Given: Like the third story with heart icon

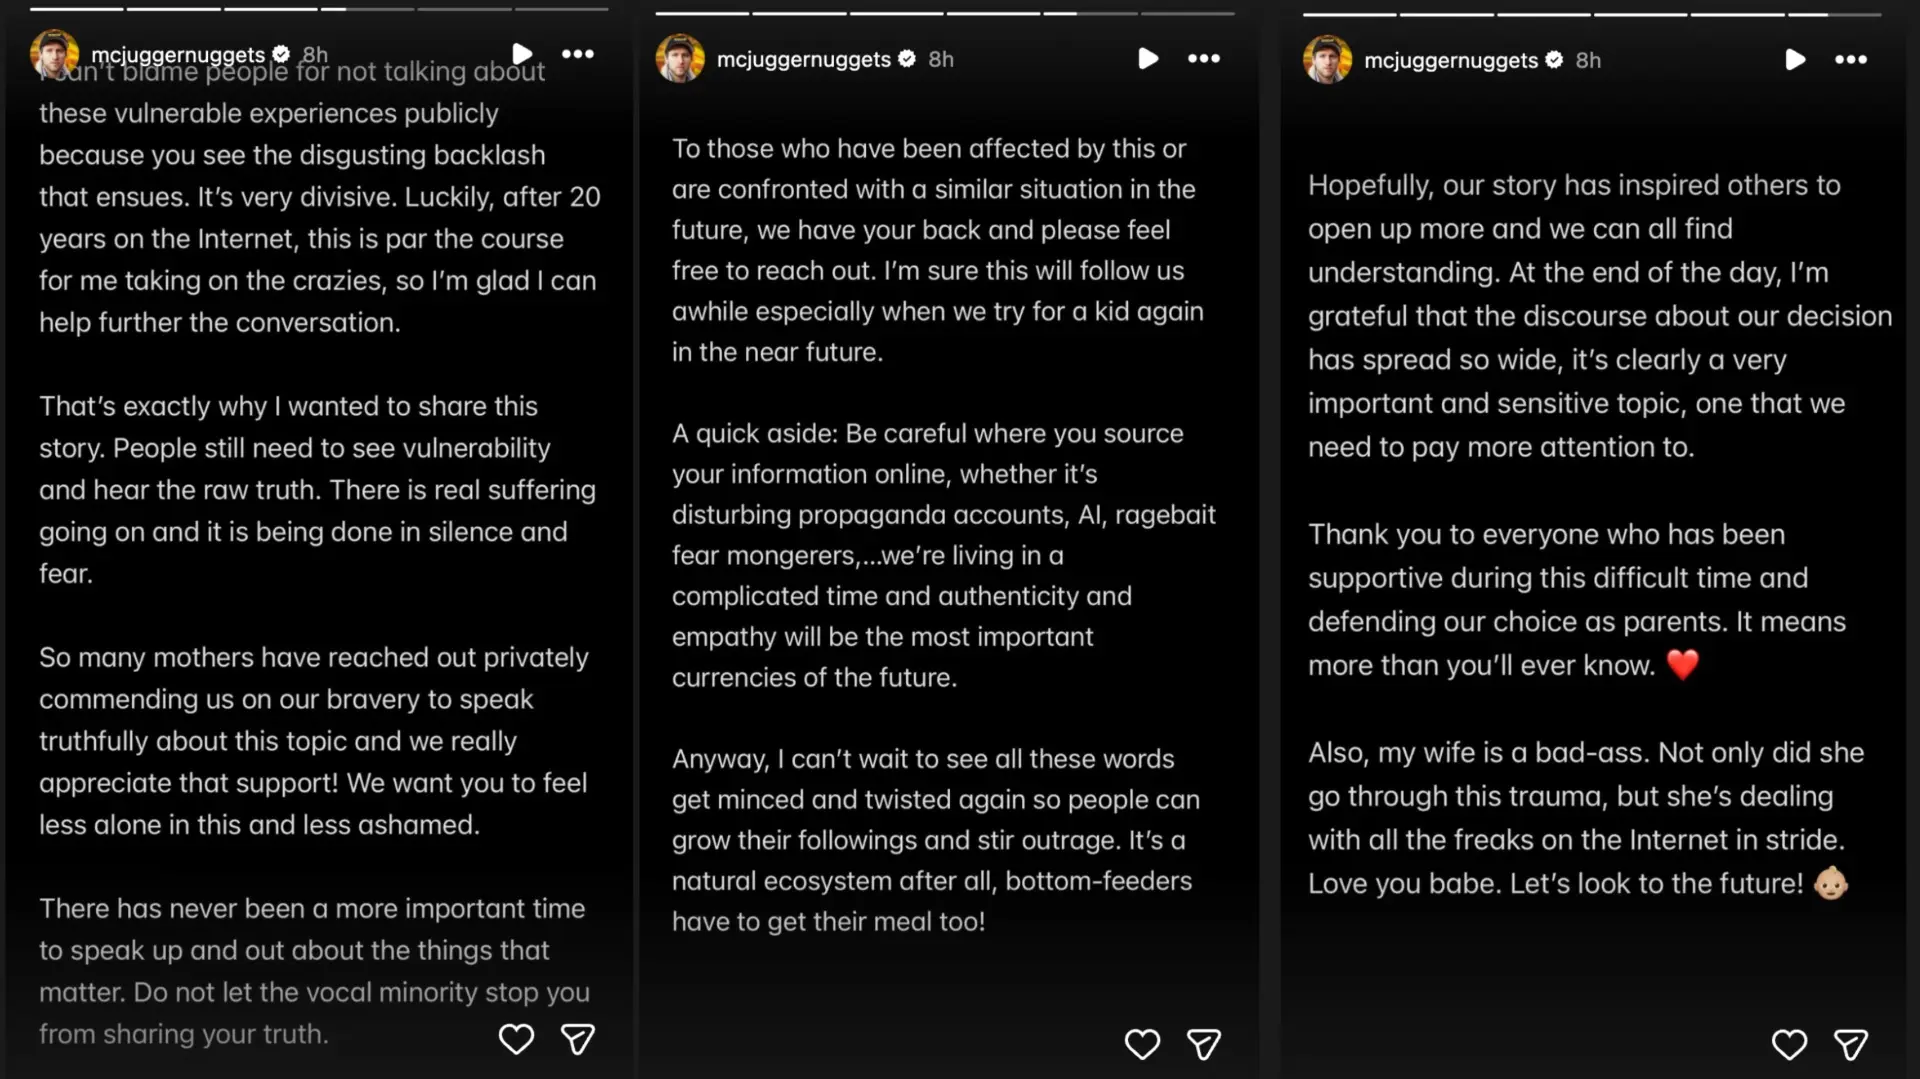Looking at the screenshot, I should click(1789, 1044).
